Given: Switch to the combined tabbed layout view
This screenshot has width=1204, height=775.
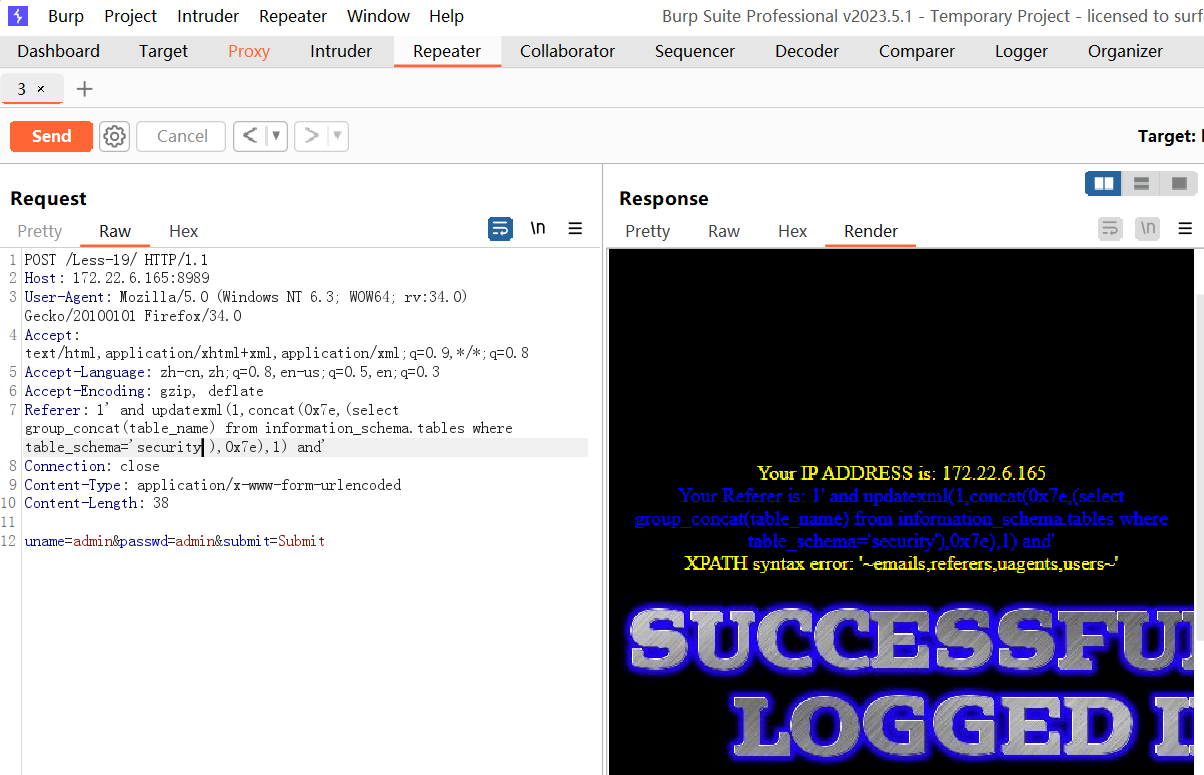Looking at the screenshot, I should coord(1179,183).
